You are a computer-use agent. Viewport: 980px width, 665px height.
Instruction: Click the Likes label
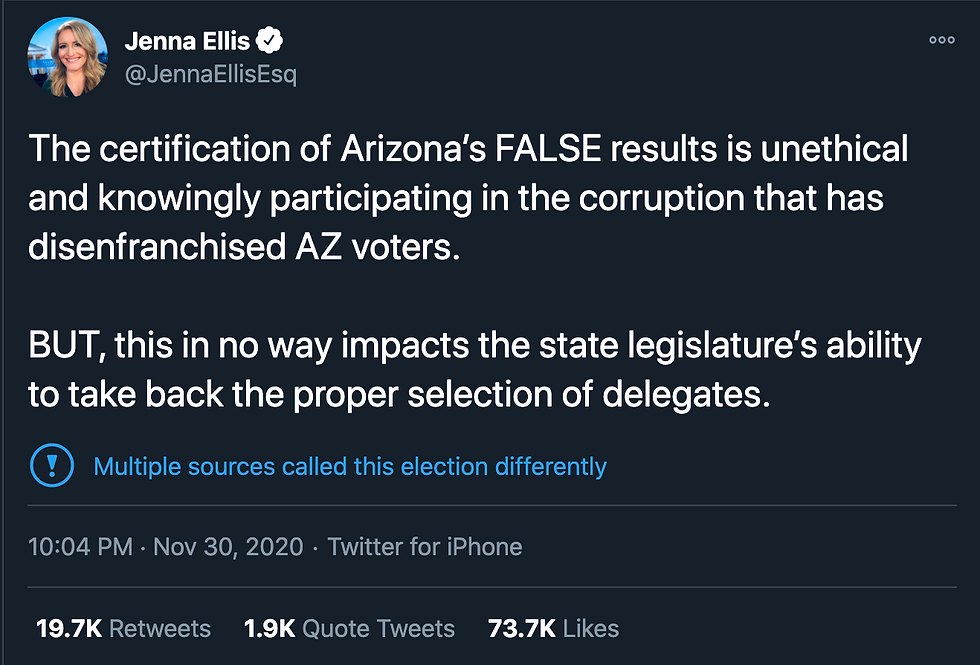[x=591, y=628]
